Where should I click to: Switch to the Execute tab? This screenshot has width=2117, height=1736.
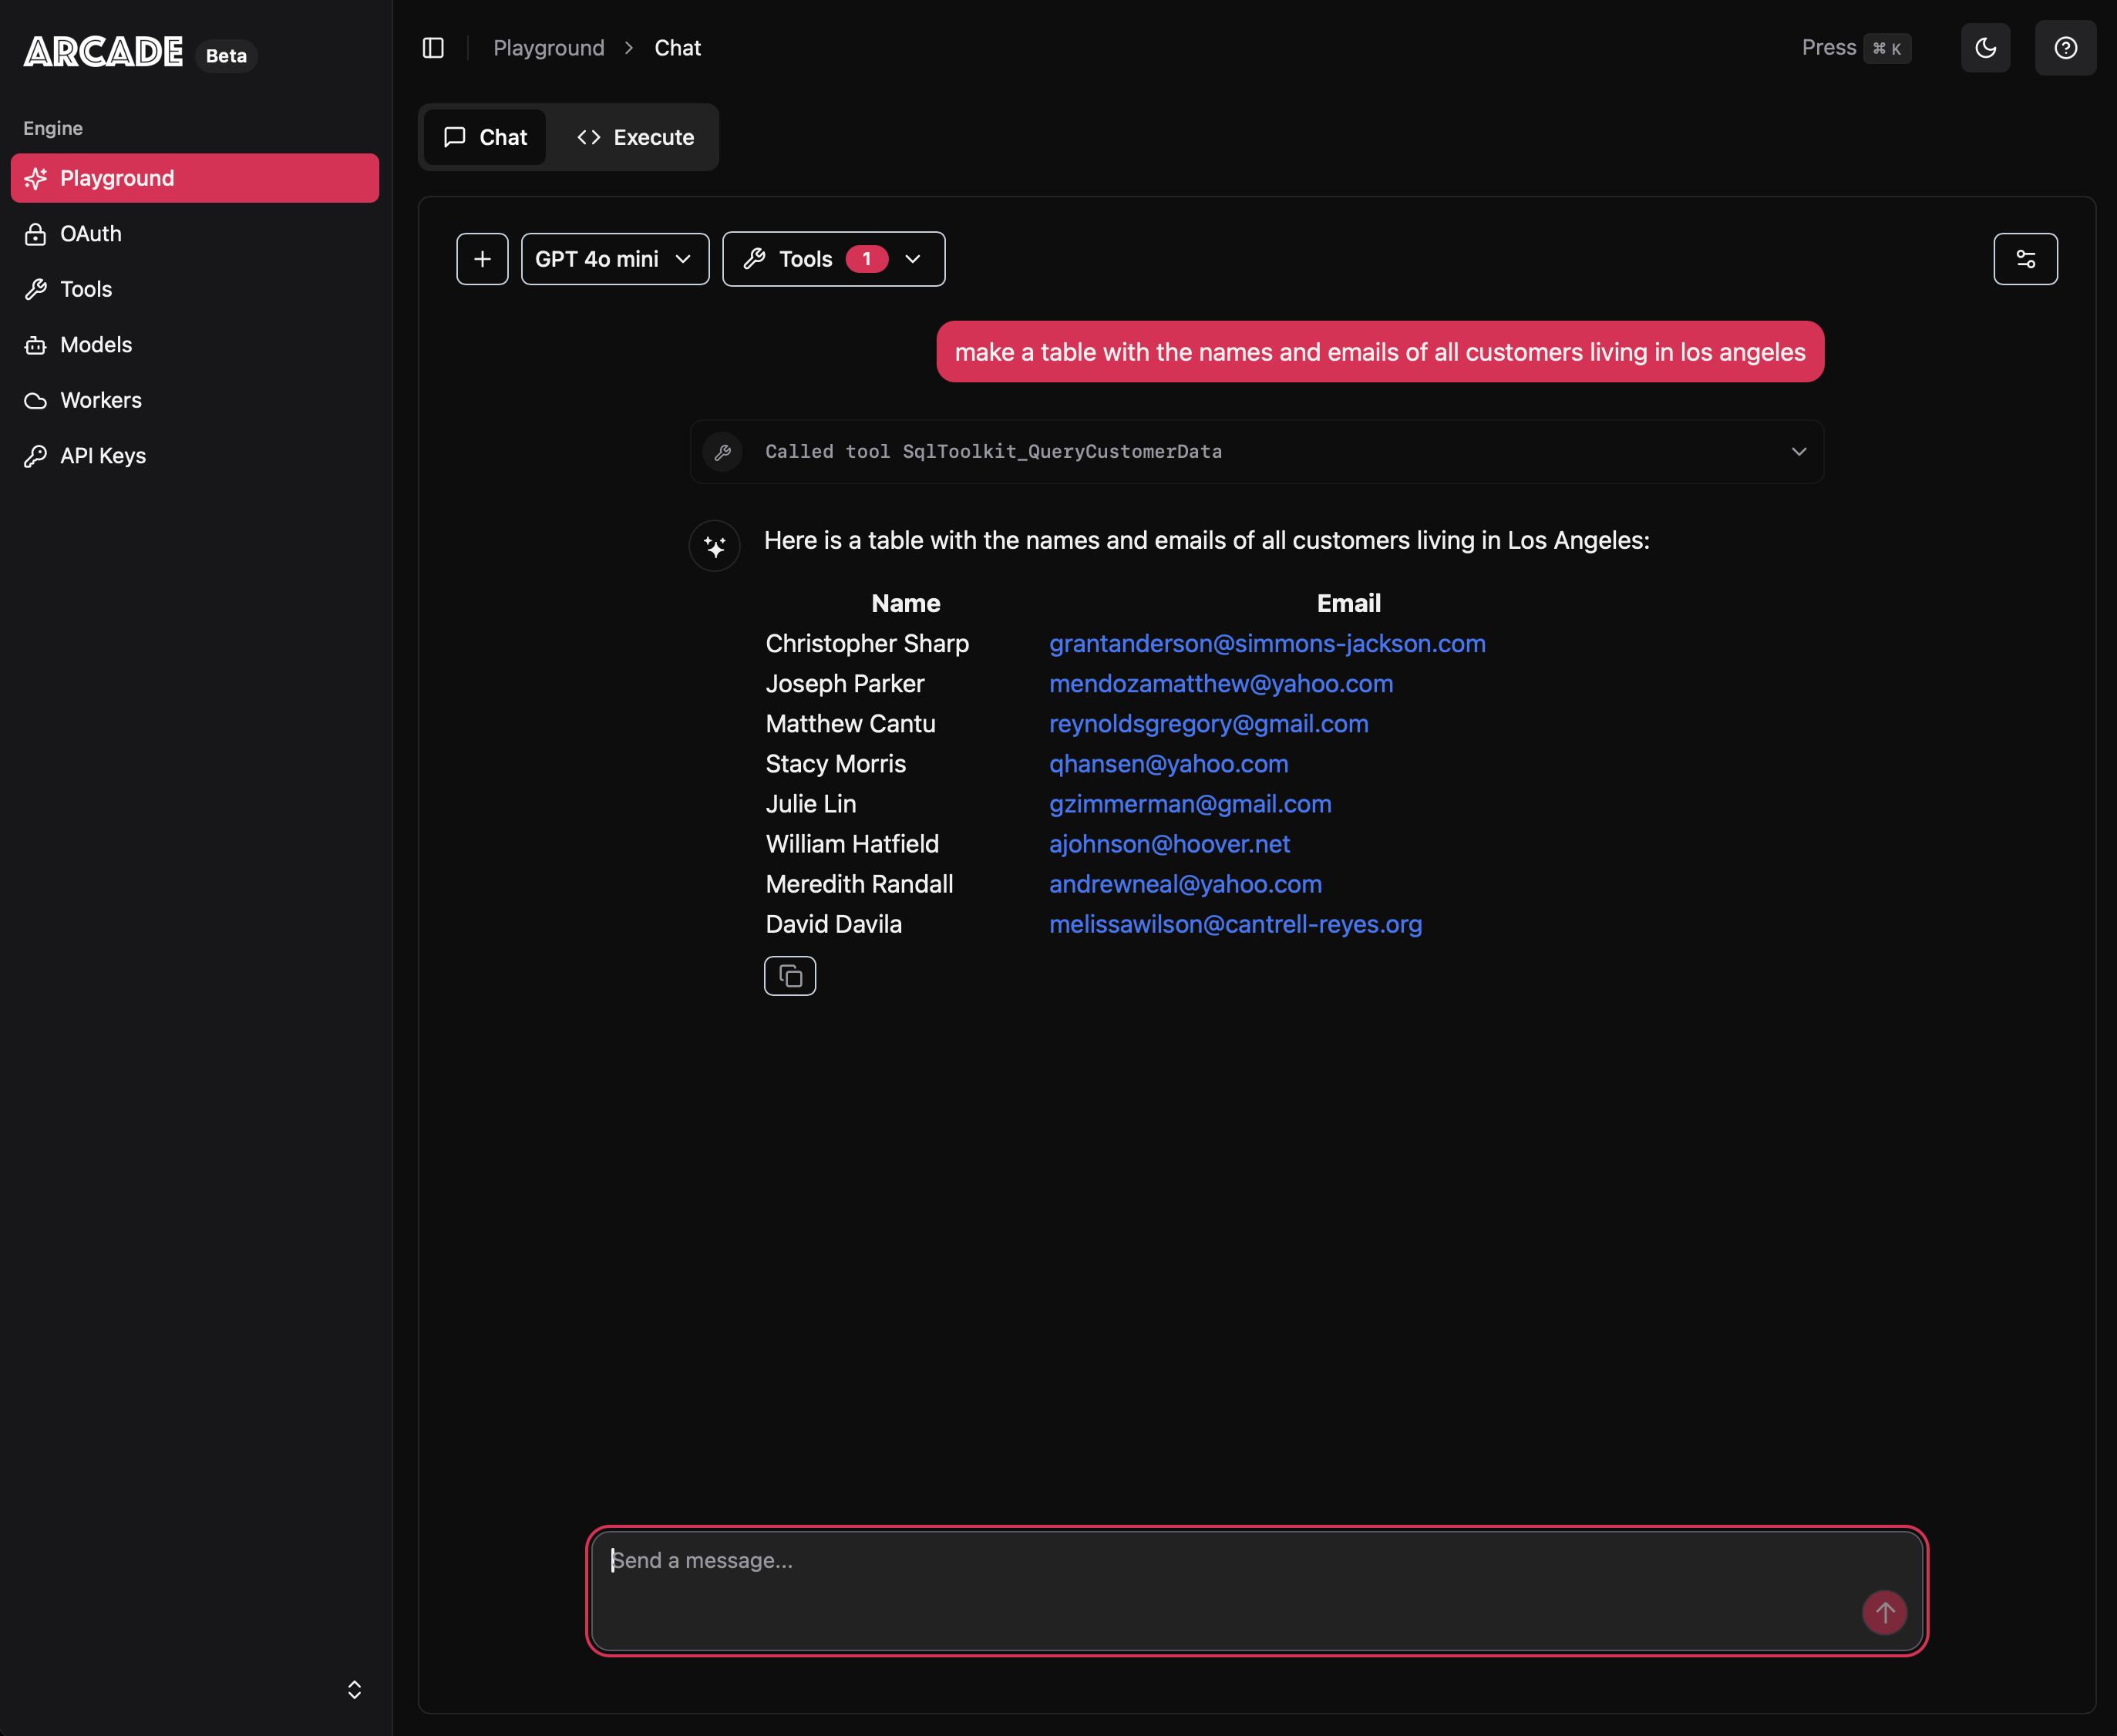[x=636, y=137]
